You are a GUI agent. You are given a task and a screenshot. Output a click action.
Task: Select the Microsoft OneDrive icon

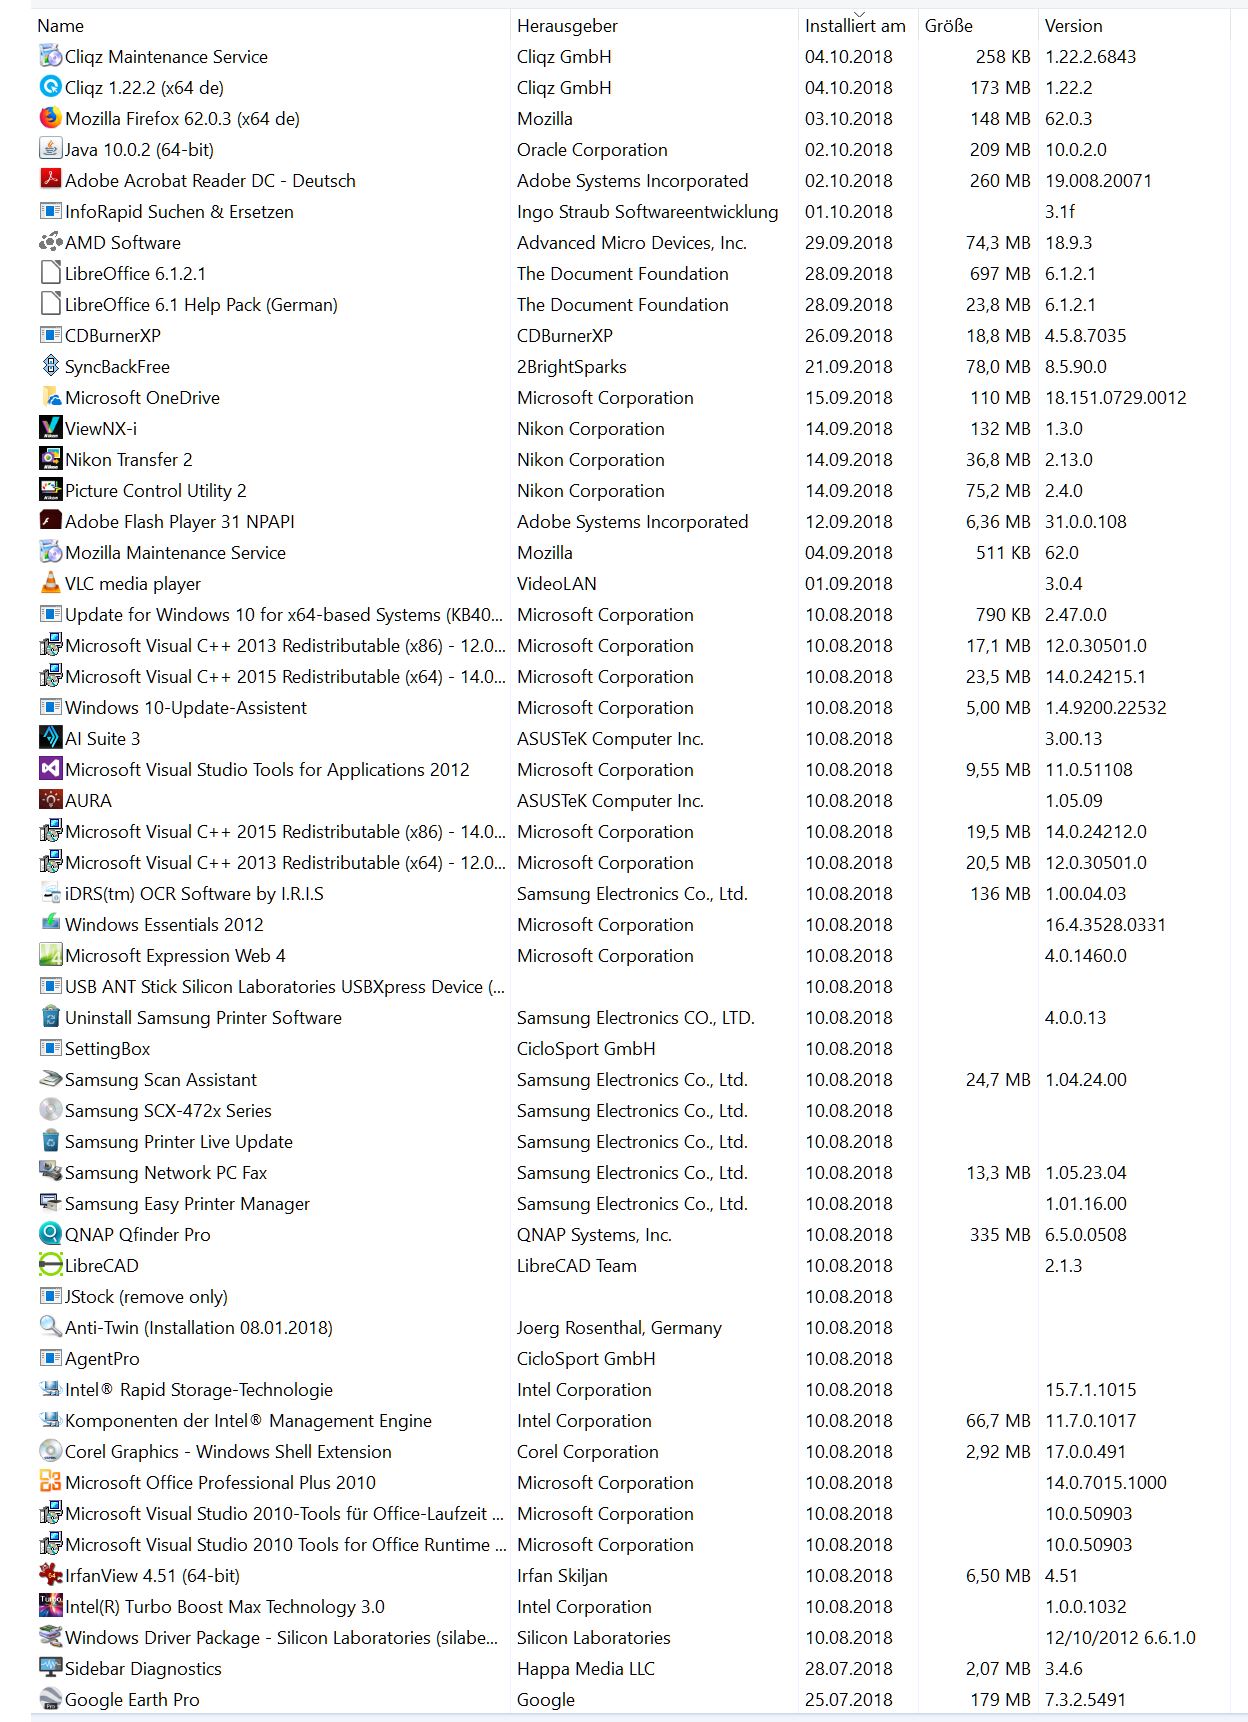[50, 397]
